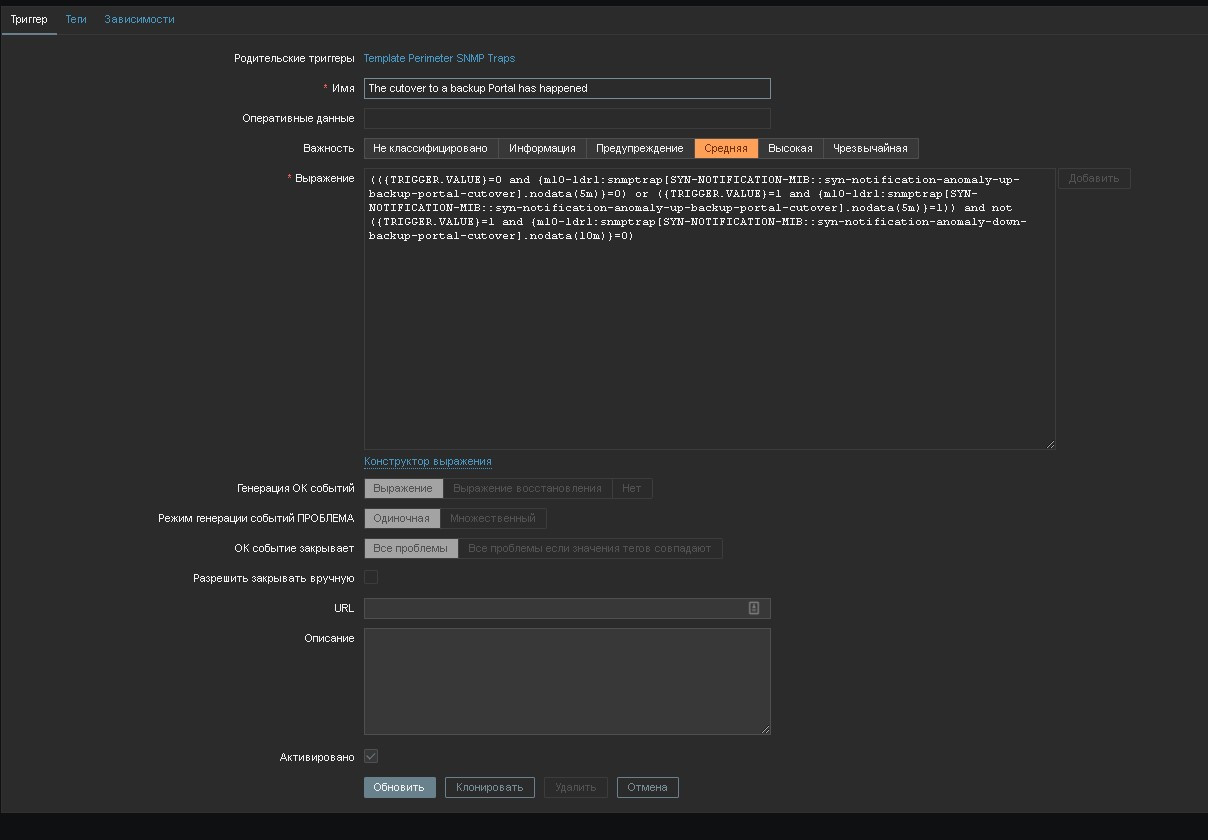
Task: Click the Имя trigger name field
Action: [567, 88]
